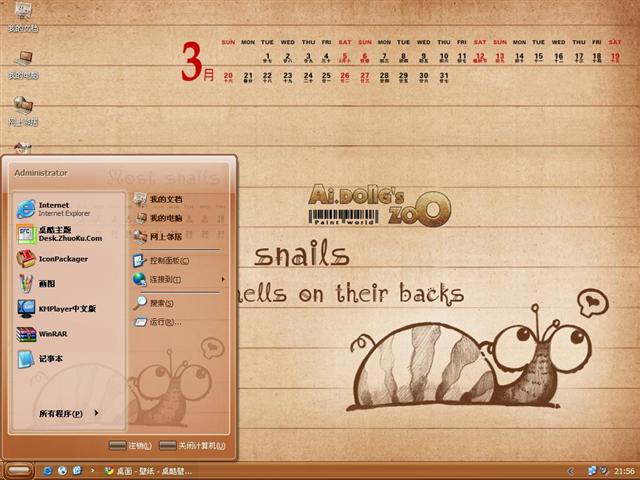Image resolution: width=640 pixels, height=480 pixels.
Task: Expand 所有程序(P) all programs
Action: coord(69,413)
